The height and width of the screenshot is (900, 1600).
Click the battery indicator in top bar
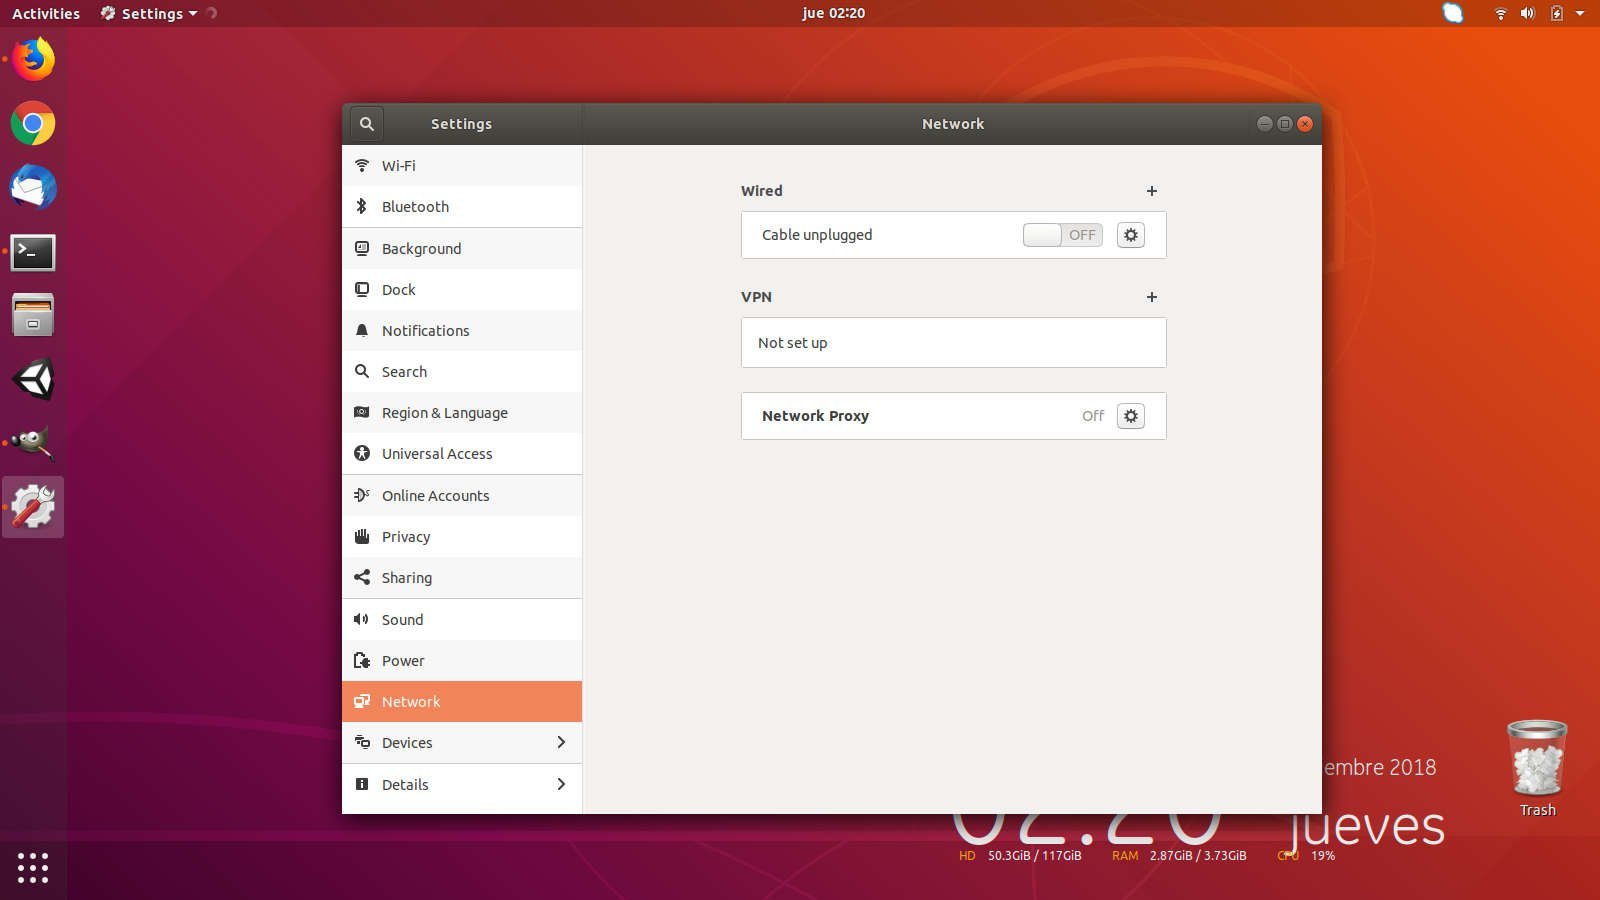coord(1556,13)
